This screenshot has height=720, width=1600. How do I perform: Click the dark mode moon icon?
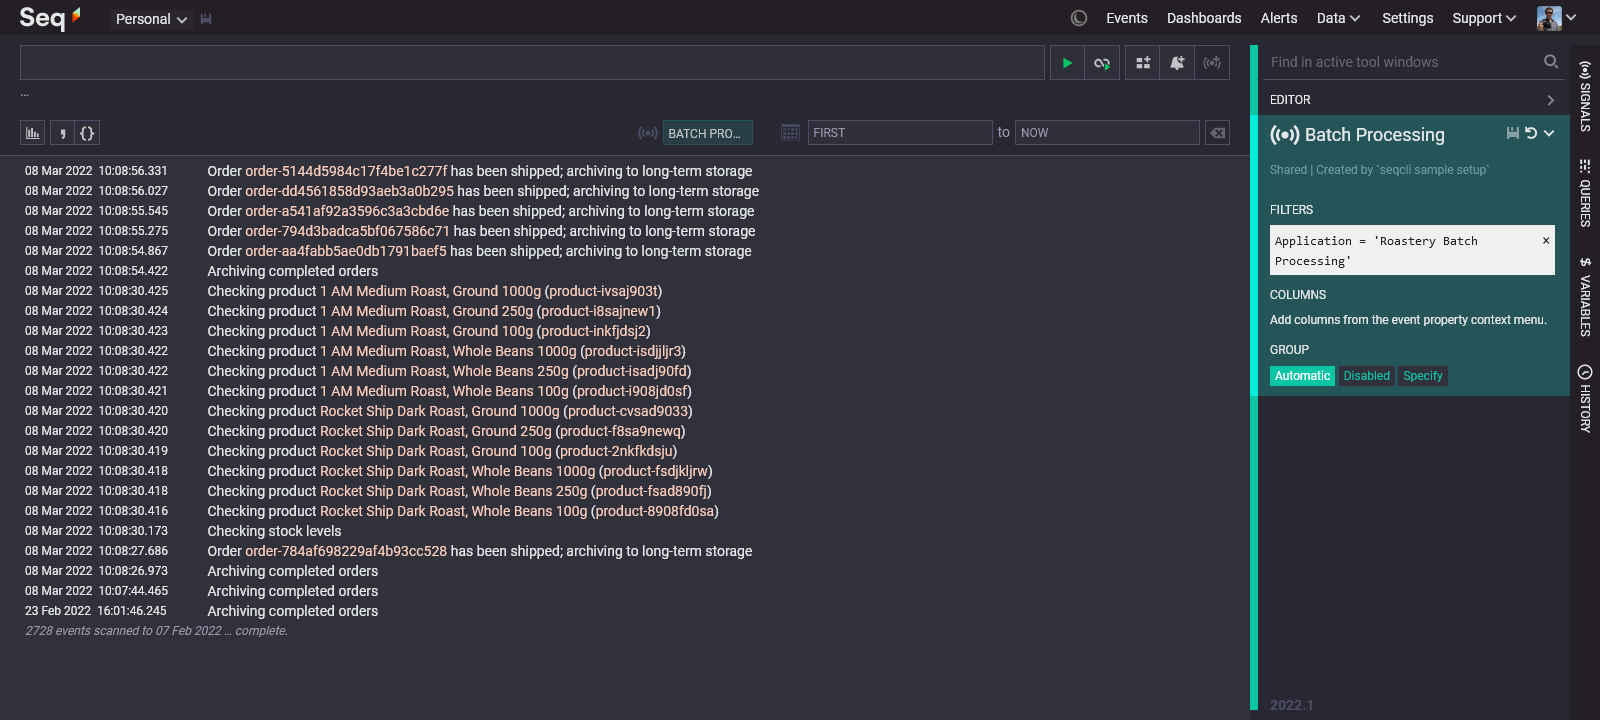[1079, 18]
